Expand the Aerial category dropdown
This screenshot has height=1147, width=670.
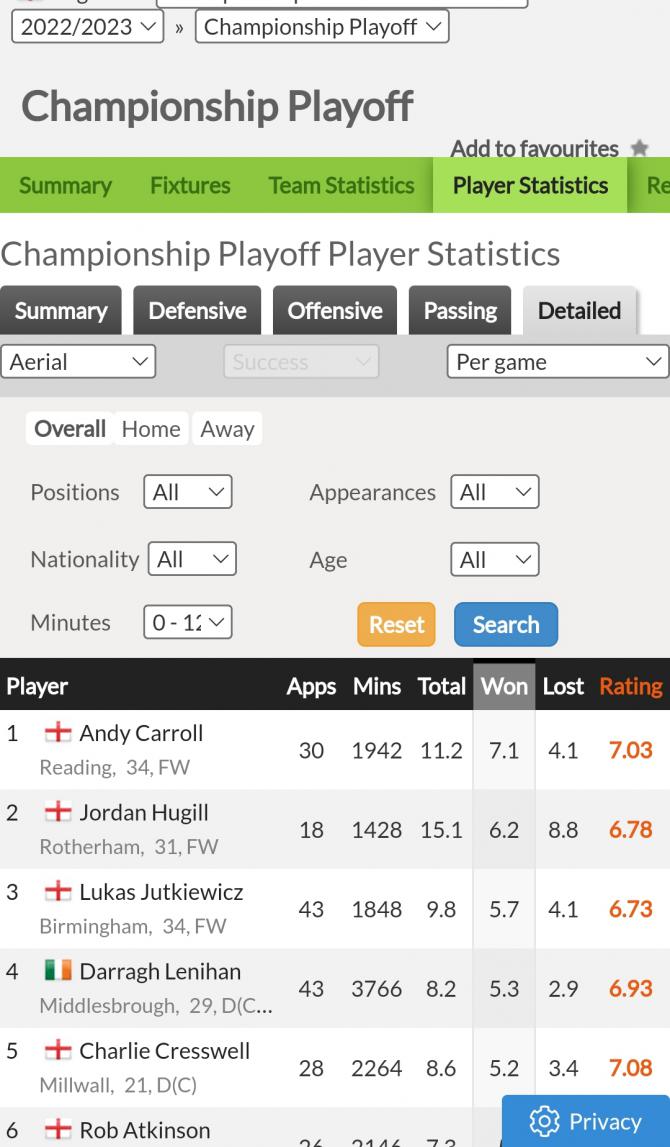coord(78,361)
